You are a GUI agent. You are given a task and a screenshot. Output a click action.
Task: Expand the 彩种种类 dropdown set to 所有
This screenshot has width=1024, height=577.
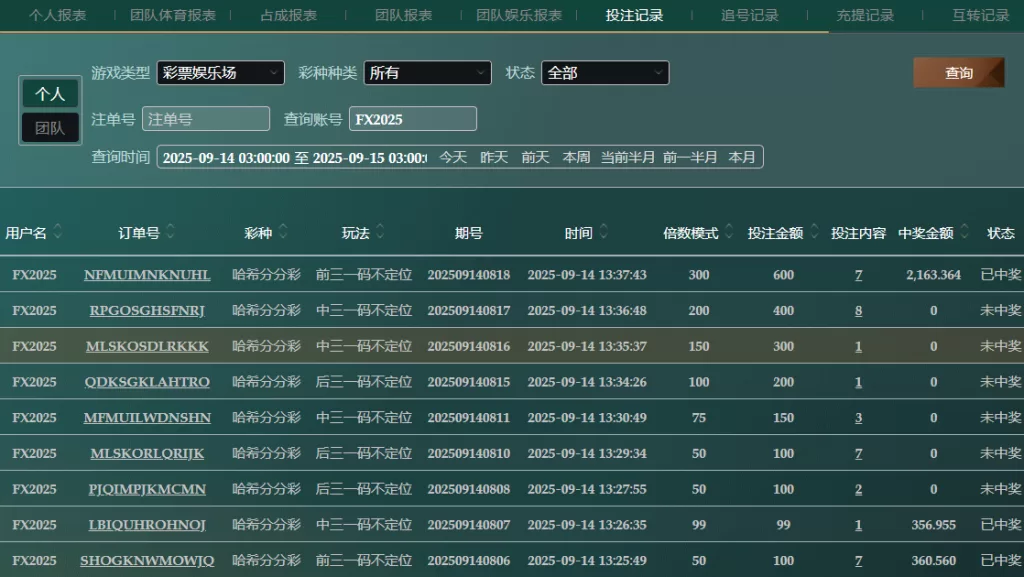[427, 73]
